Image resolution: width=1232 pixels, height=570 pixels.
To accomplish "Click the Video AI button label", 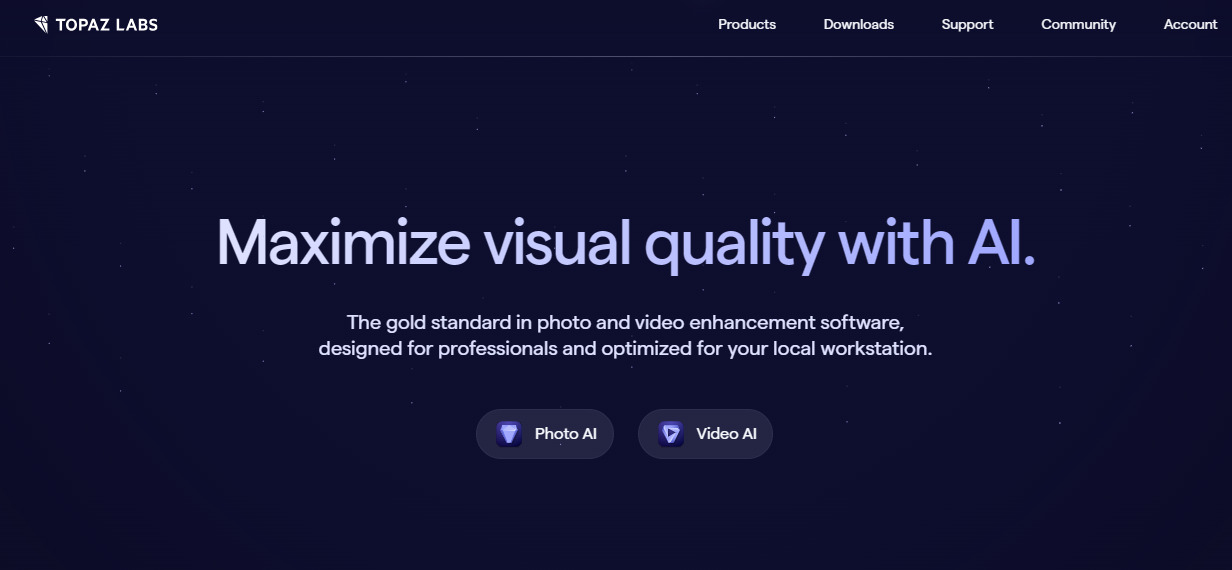I will click(726, 434).
